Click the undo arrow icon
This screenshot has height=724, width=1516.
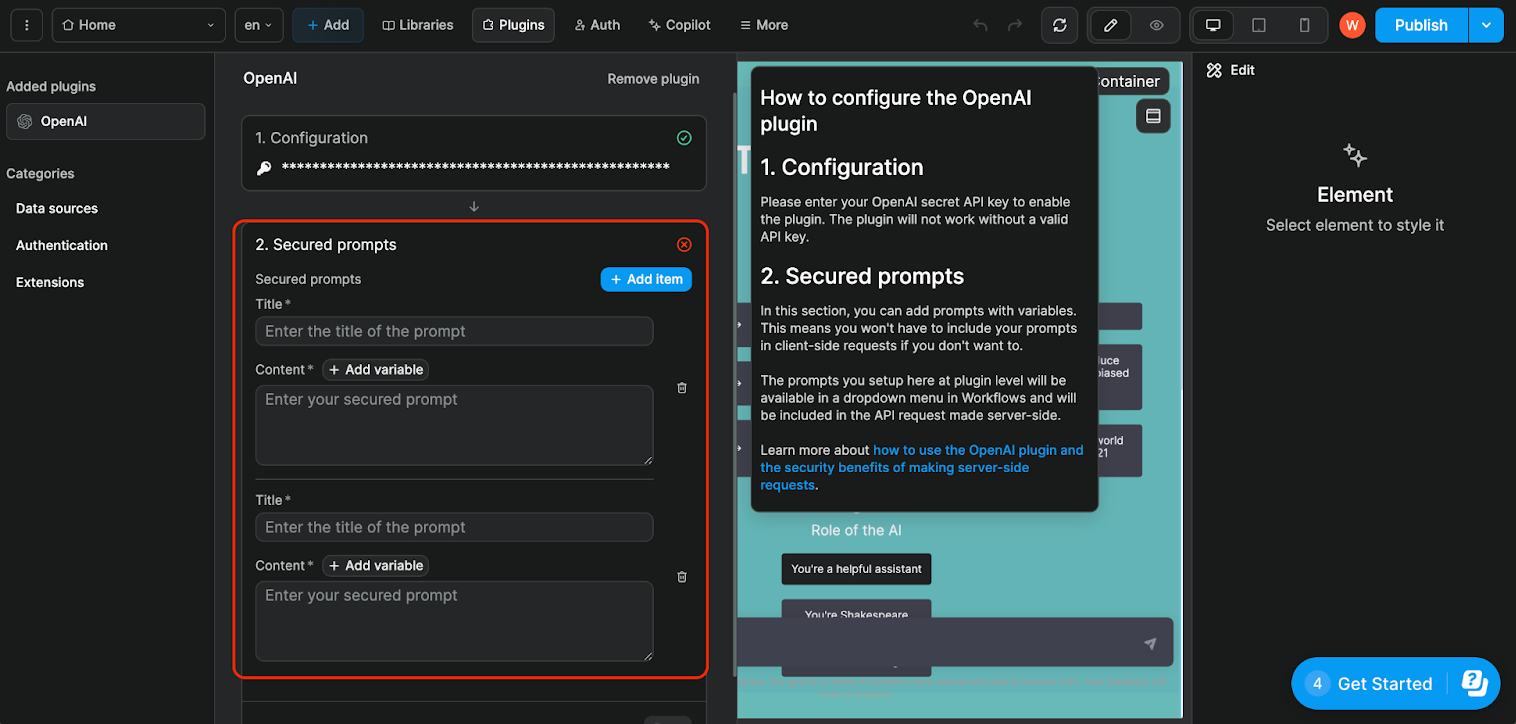point(979,24)
